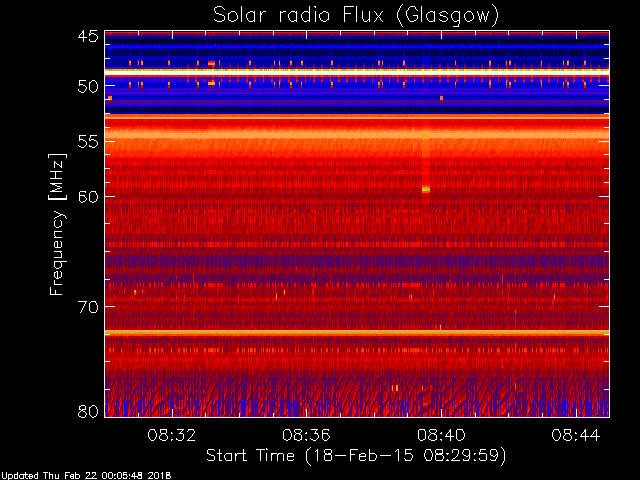This screenshot has height=480, width=640.
Task: Click the 80 frequency tick label
Action: click(88, 411)
